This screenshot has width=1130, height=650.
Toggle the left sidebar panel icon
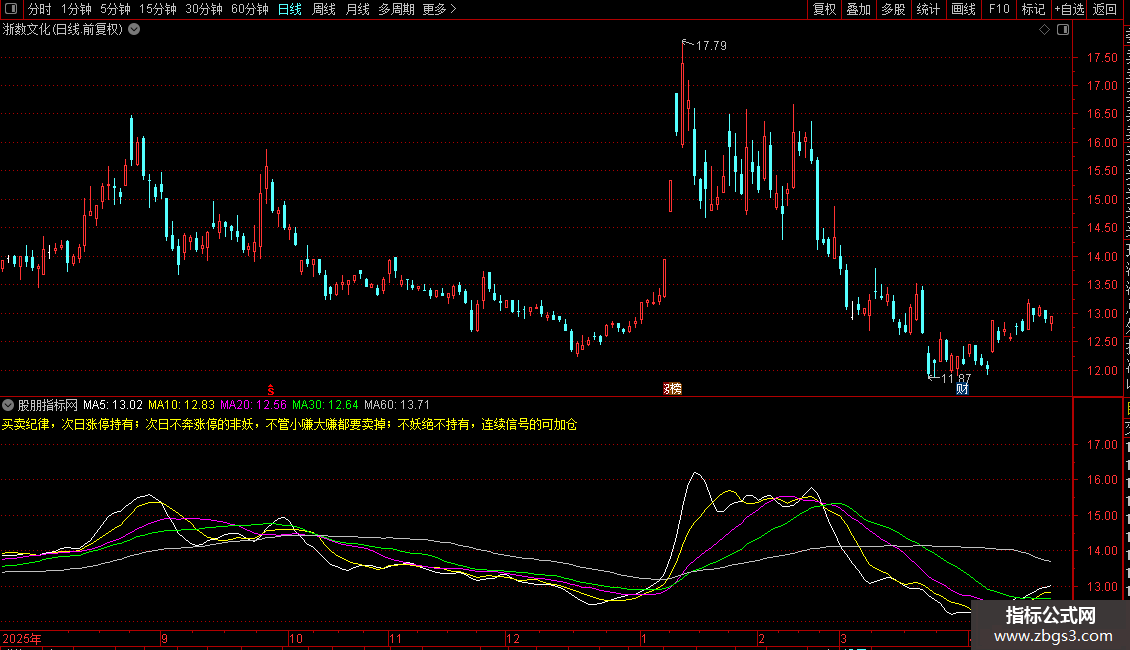pyautogui.click(x=10, y=9)
